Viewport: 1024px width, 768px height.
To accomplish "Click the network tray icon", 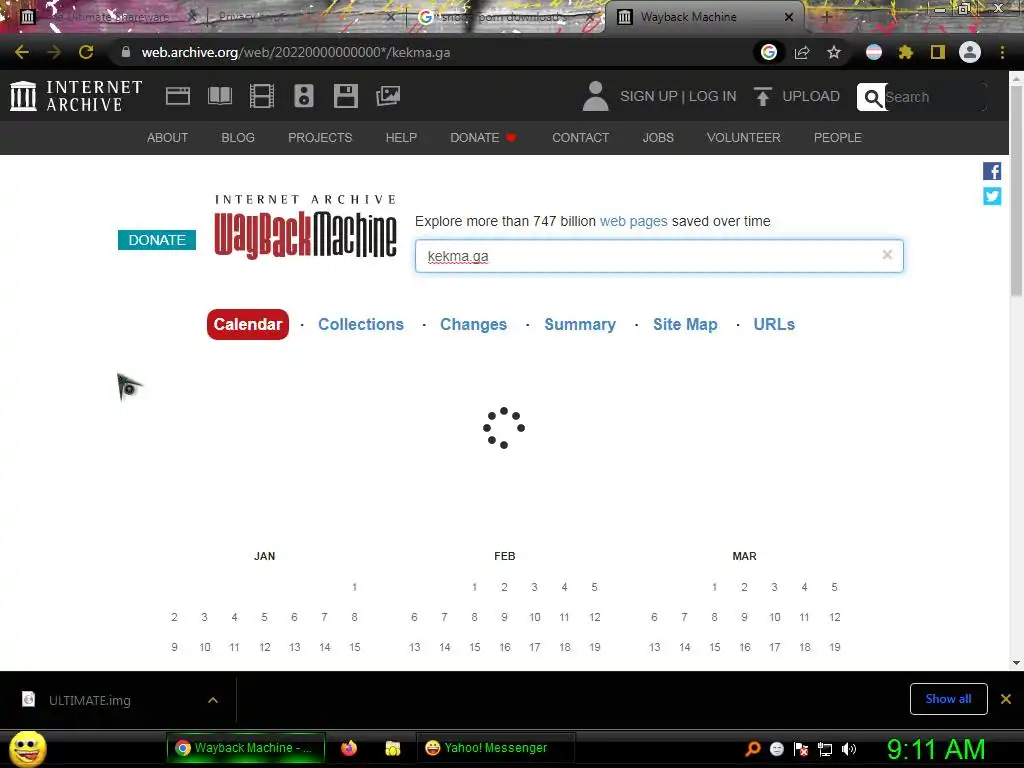I will tap(825, 749).
